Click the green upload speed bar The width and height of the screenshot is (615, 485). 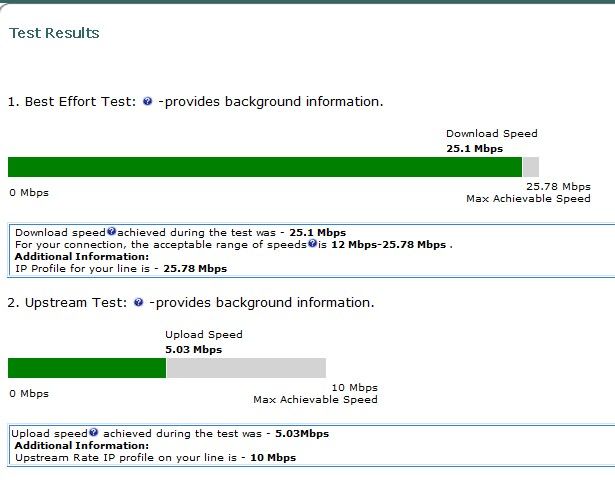click(87, 368)
